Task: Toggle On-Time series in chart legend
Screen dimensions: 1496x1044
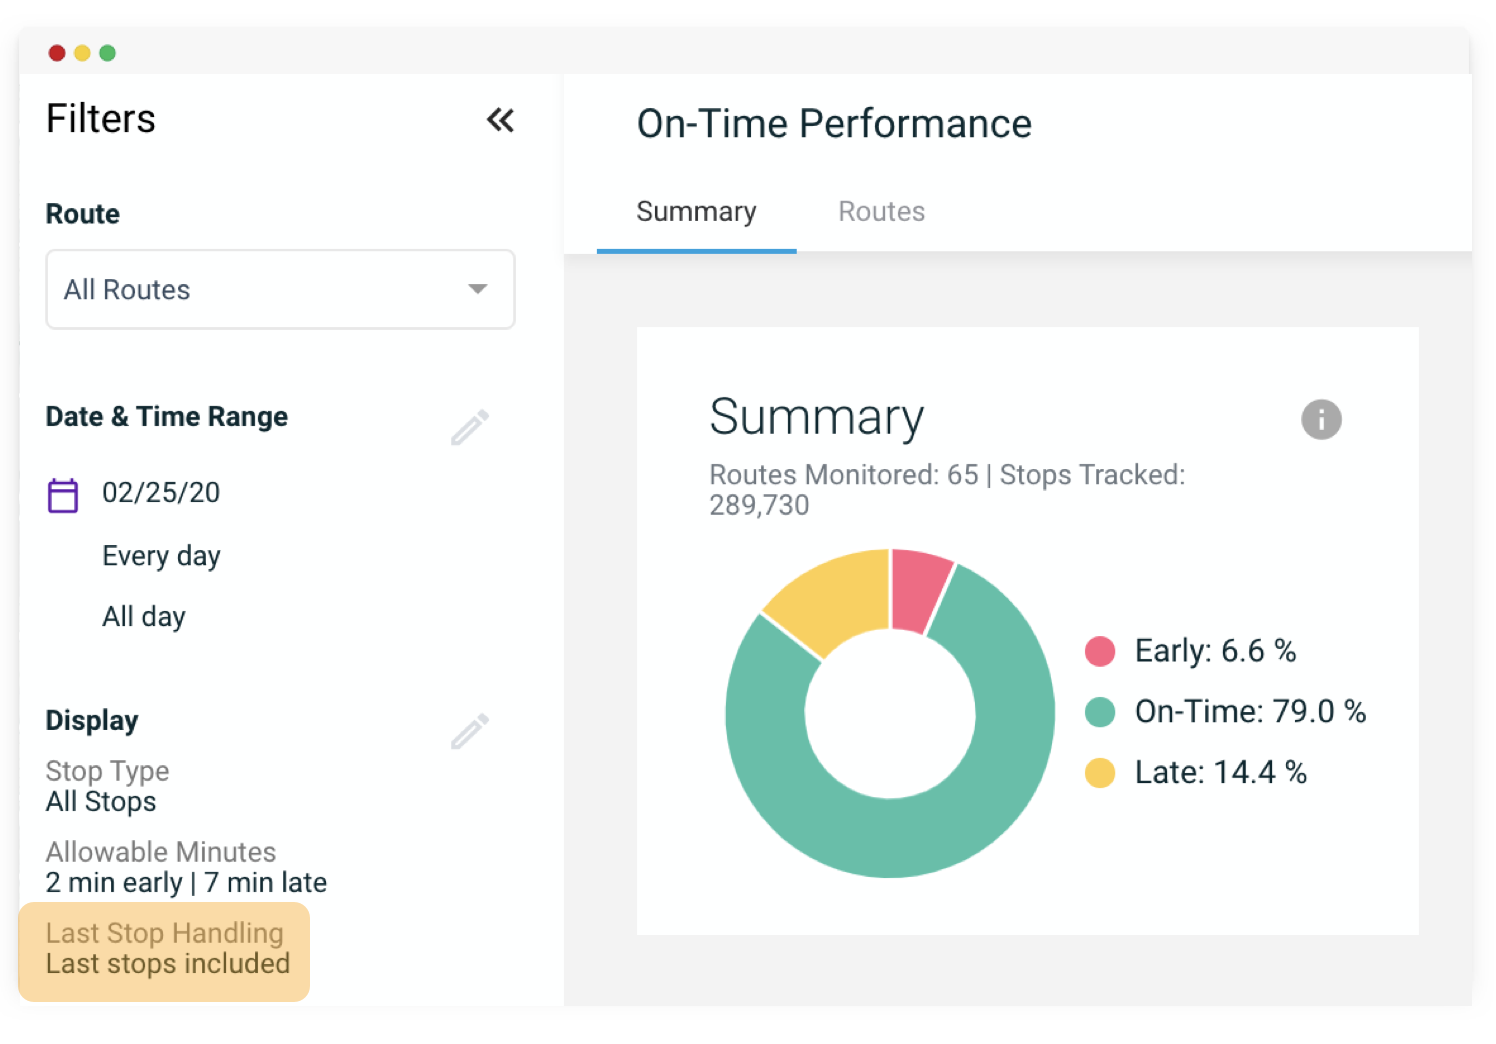Action: (x=1226, y=712)
